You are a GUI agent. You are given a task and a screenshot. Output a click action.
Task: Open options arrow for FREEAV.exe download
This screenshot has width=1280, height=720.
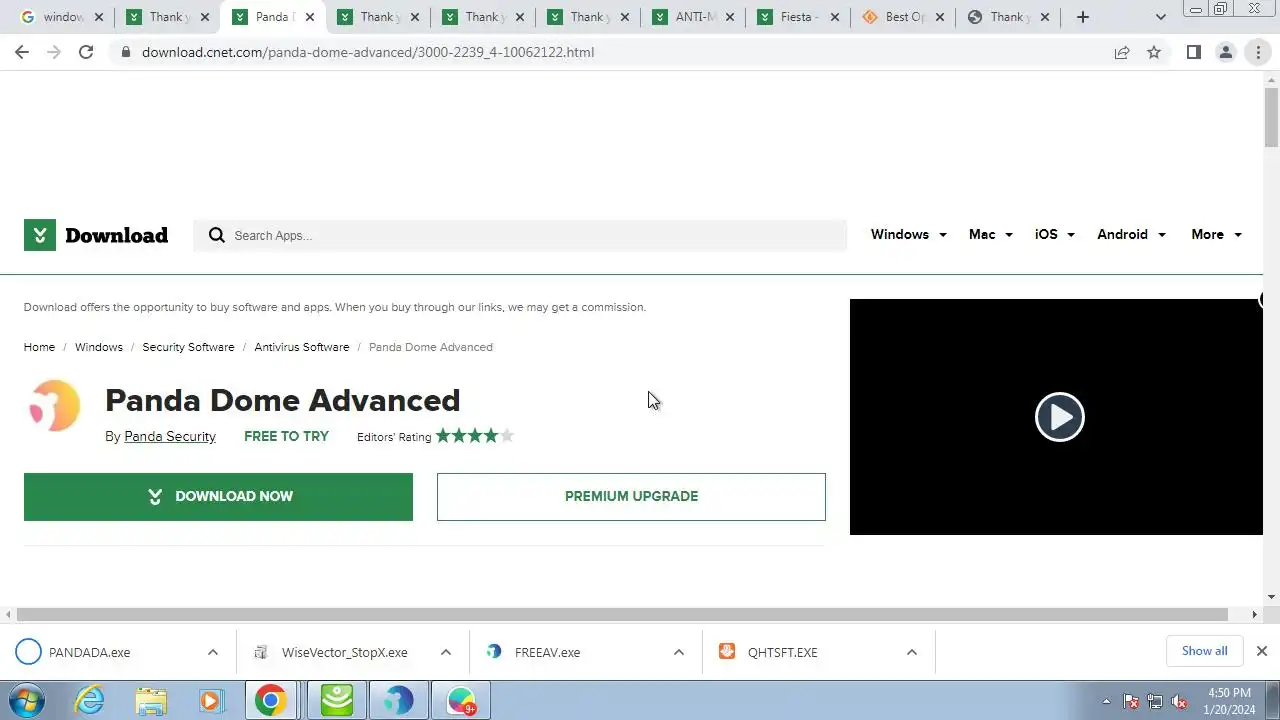[x=678, y=652]
